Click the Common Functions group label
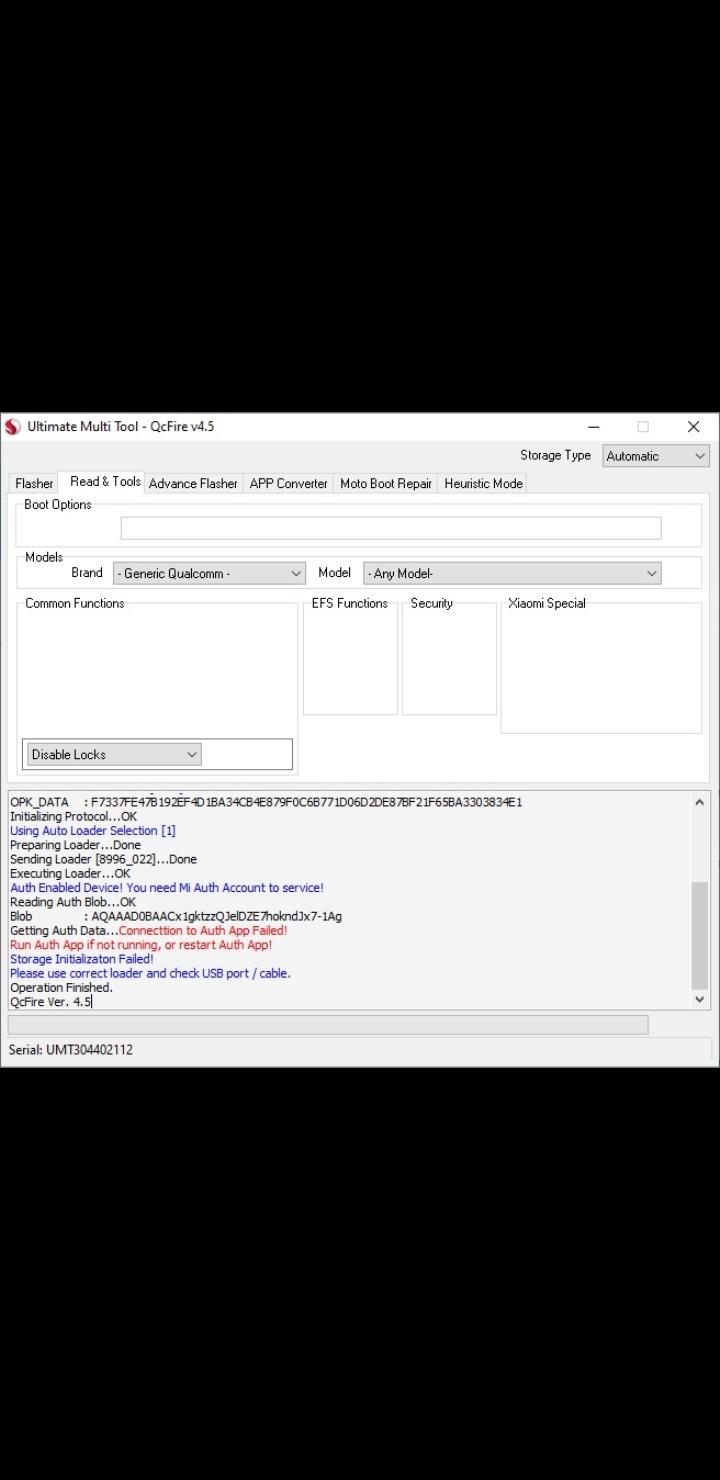Image resolution: width=720 pixels, height=1480 pixels. (x=75, y=603)
